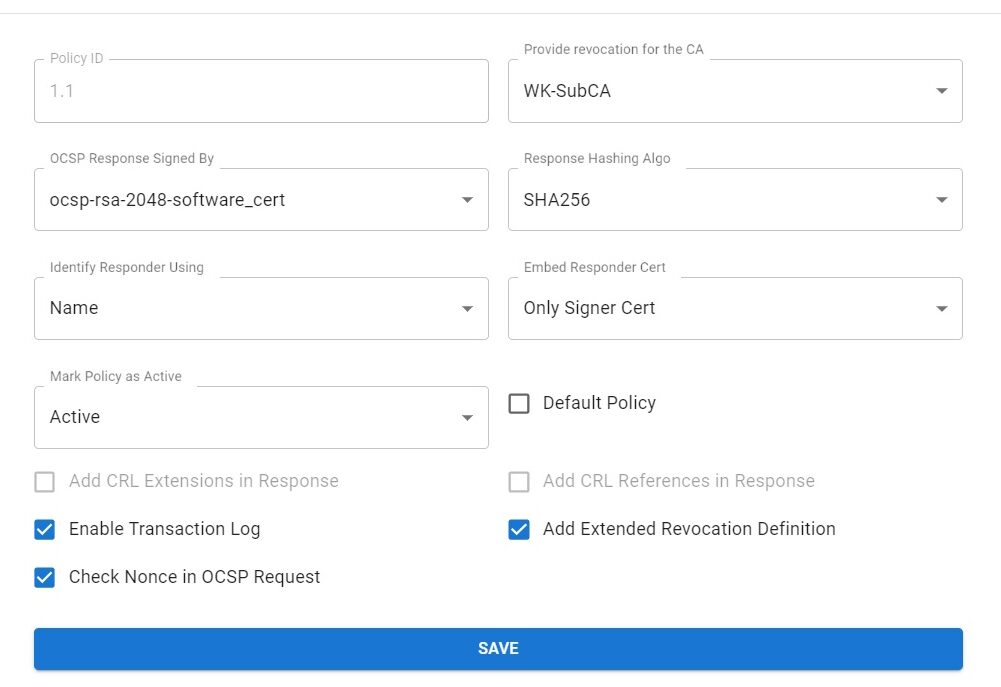Click the chevron icon on Embed Responder Cert
This screenshot has height=687, width=1001.
point(941,308)
